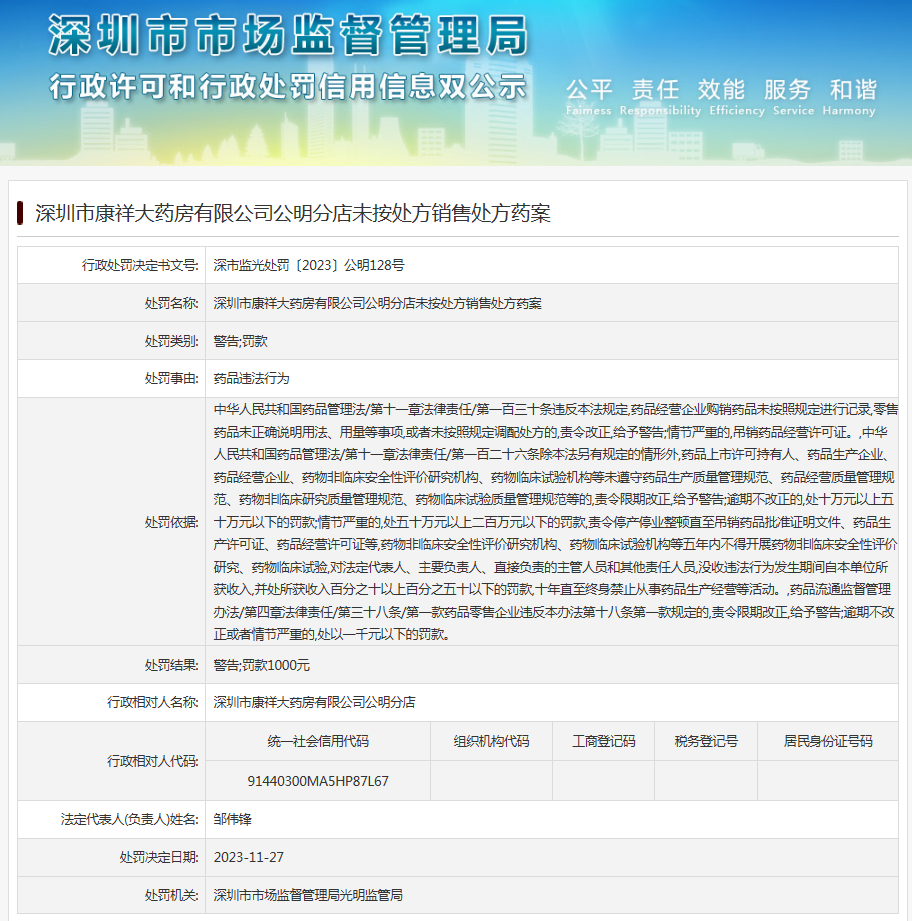Click the value 药品违法行为
The width and height of the screenshot is (912, 921).
tap(251, 379)
